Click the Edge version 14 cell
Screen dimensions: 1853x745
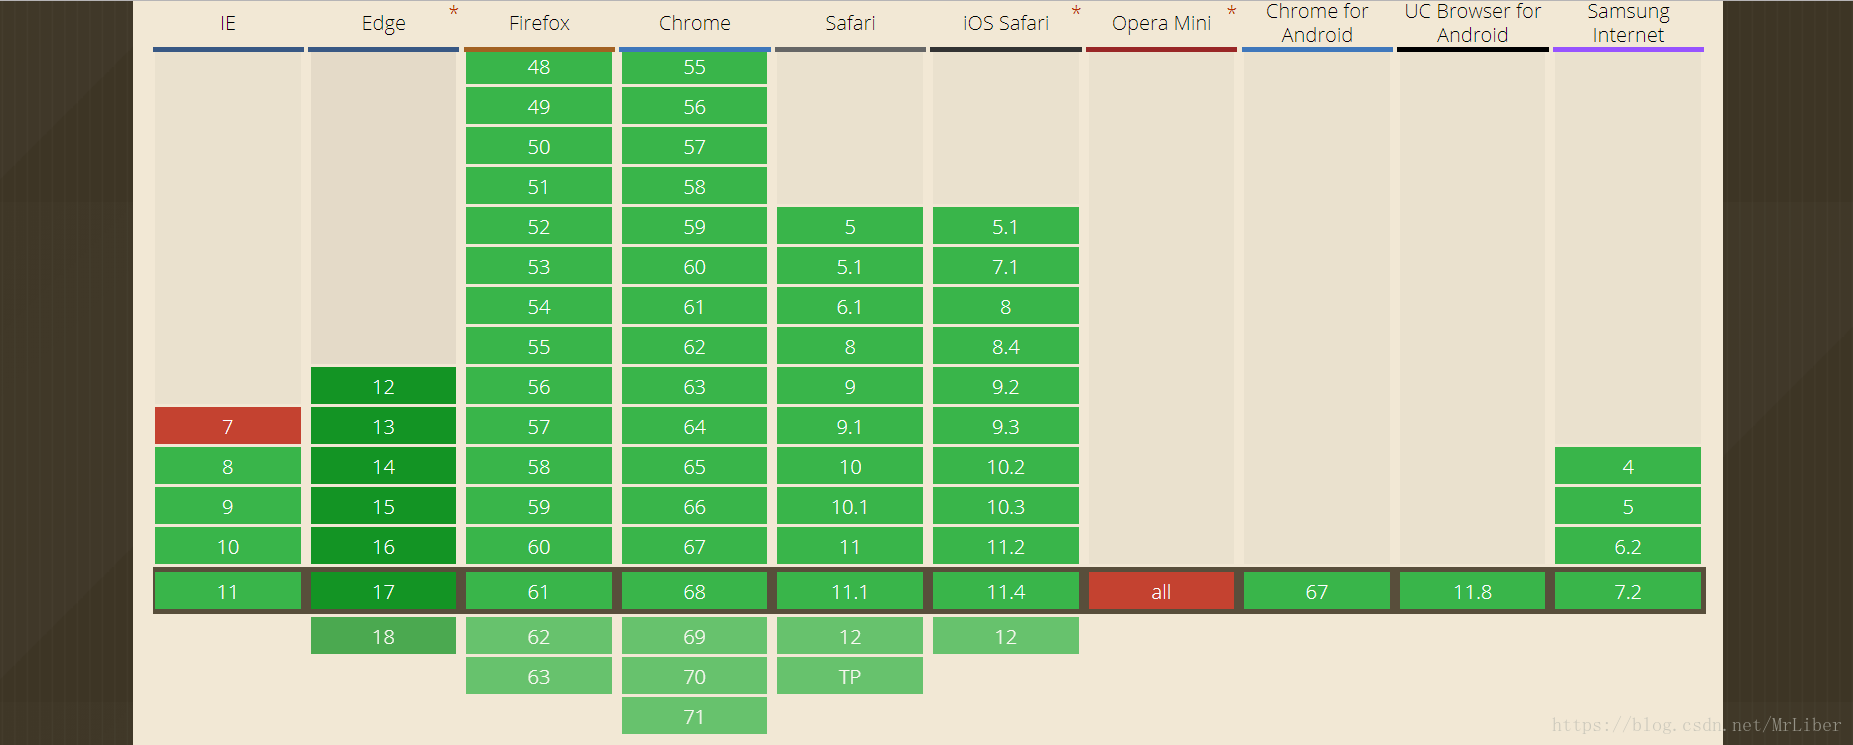[384, 466]
